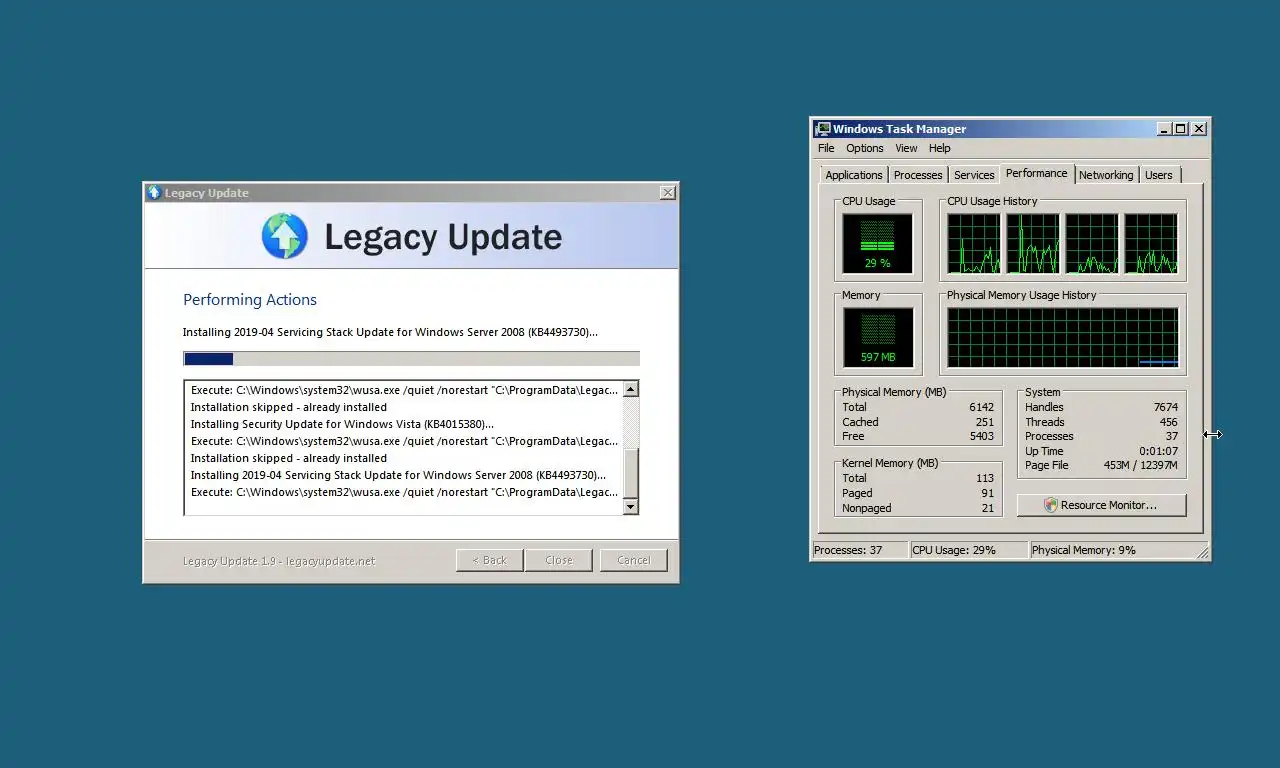This screenshot has width=1280, height=768.
Task: Click the Back button in Legacy Update
Action: (489, 560)
